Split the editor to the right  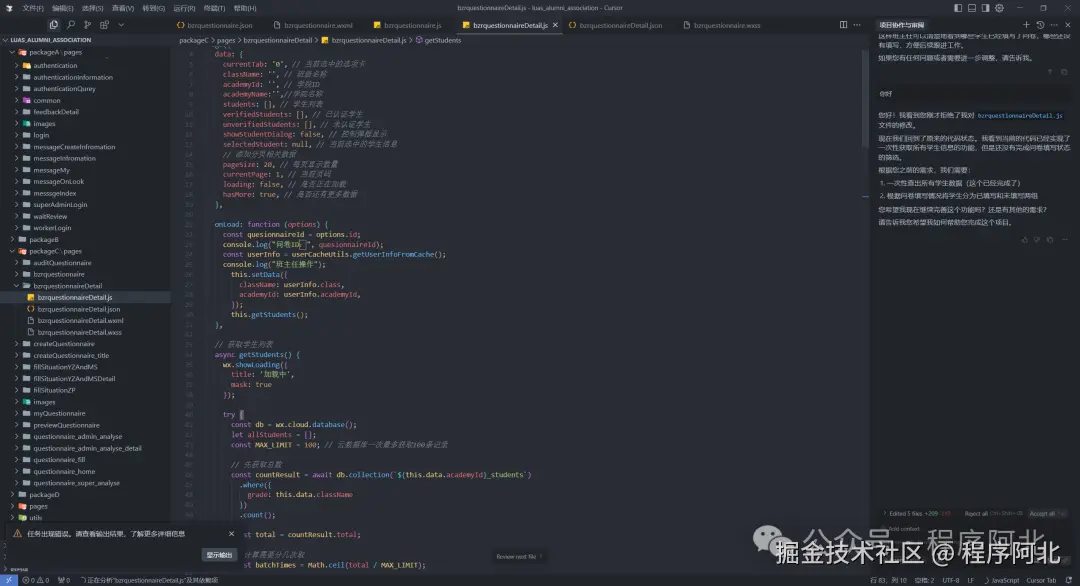(843, 25)
